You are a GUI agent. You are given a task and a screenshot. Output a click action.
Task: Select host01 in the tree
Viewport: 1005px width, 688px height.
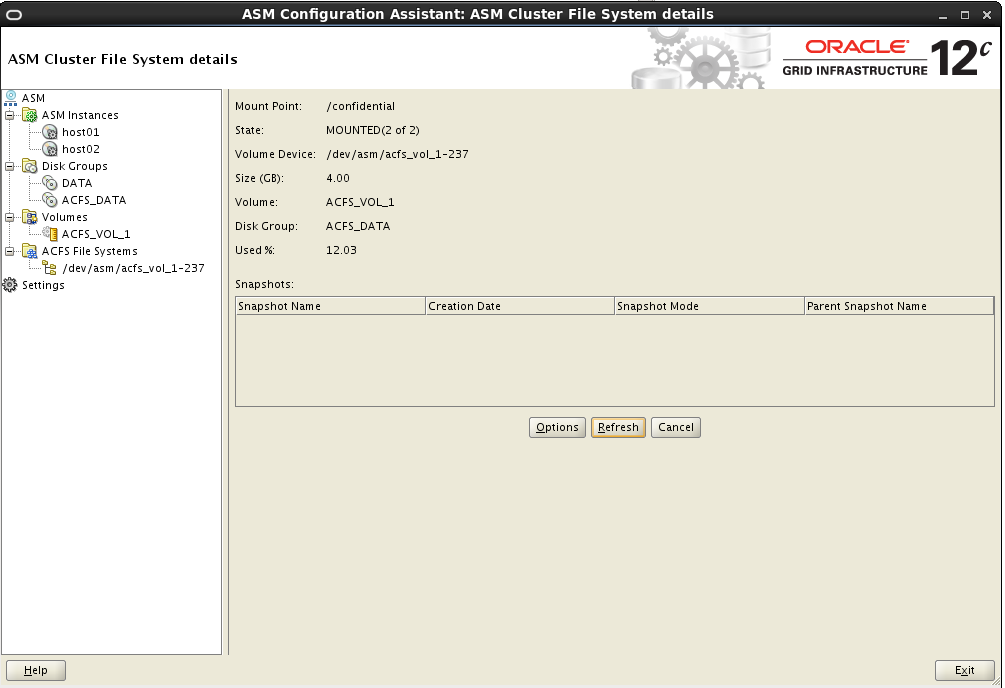coord(81,132)
